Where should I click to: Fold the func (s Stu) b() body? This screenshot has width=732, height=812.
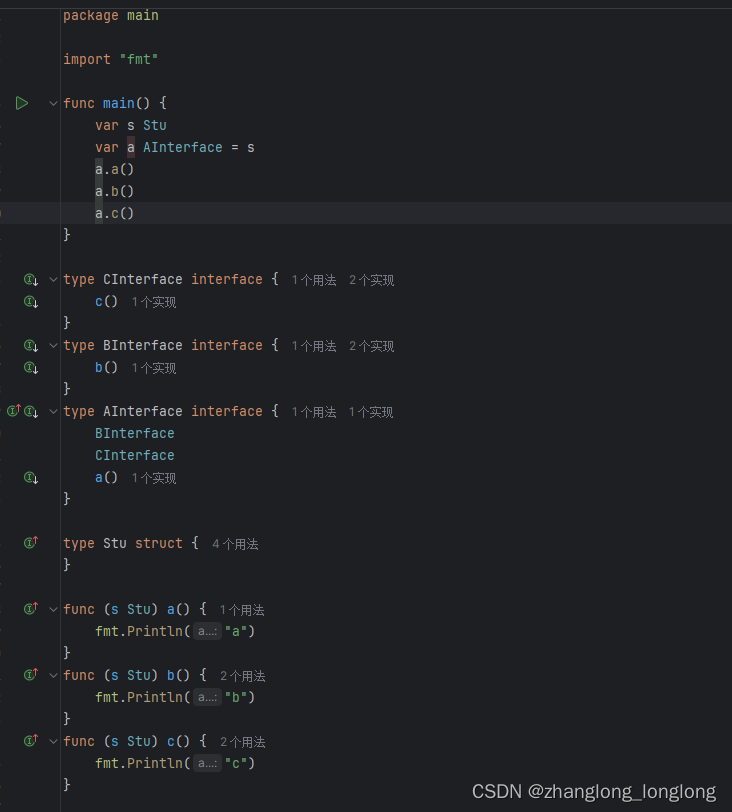(x=53, y=675)
